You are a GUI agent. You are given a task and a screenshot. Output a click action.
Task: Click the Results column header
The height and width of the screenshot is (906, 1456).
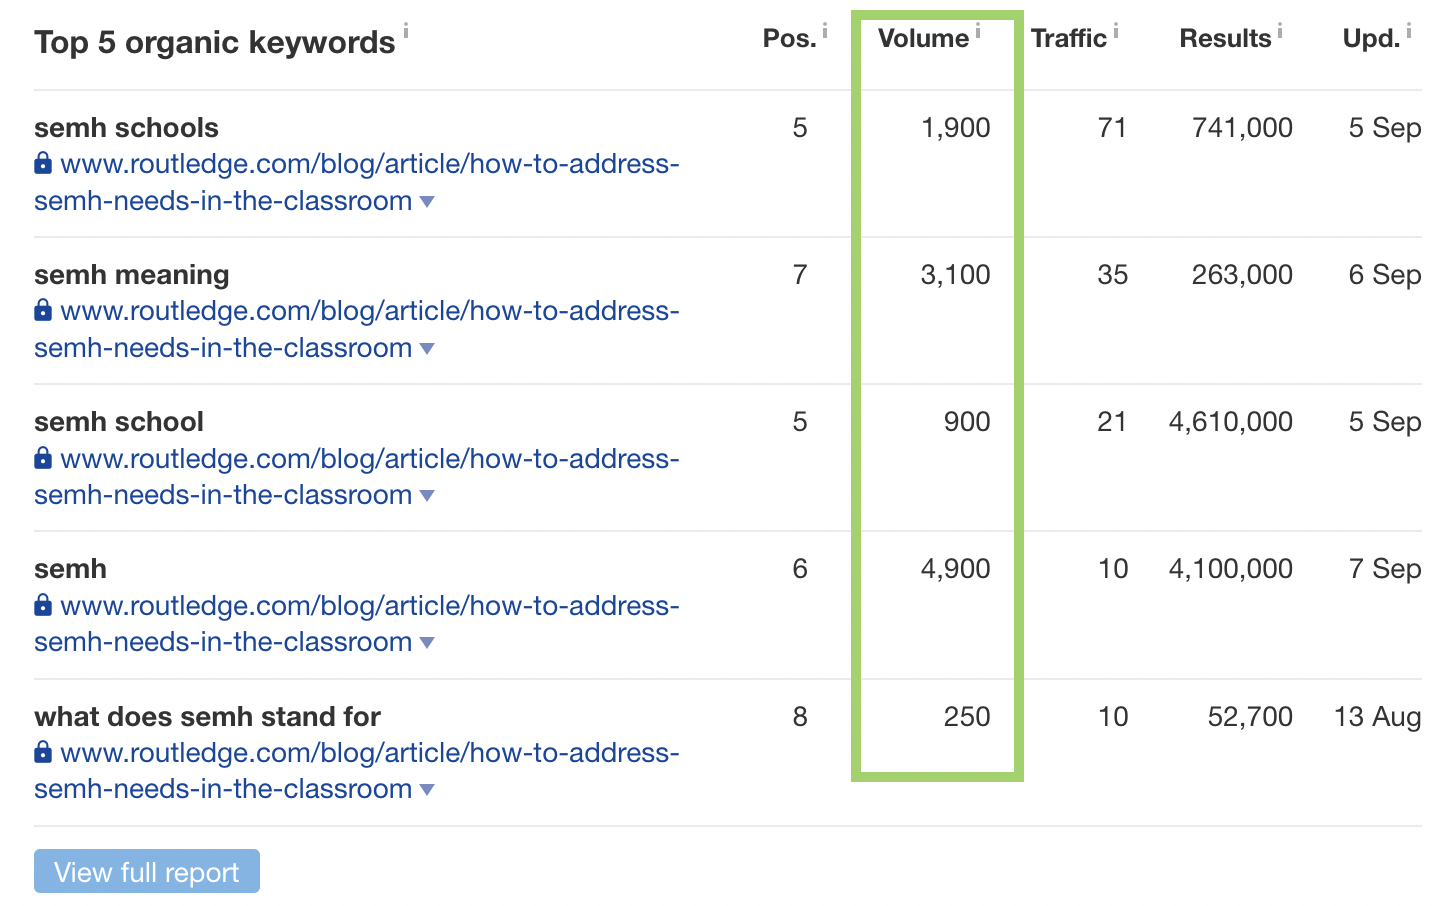1225,39
